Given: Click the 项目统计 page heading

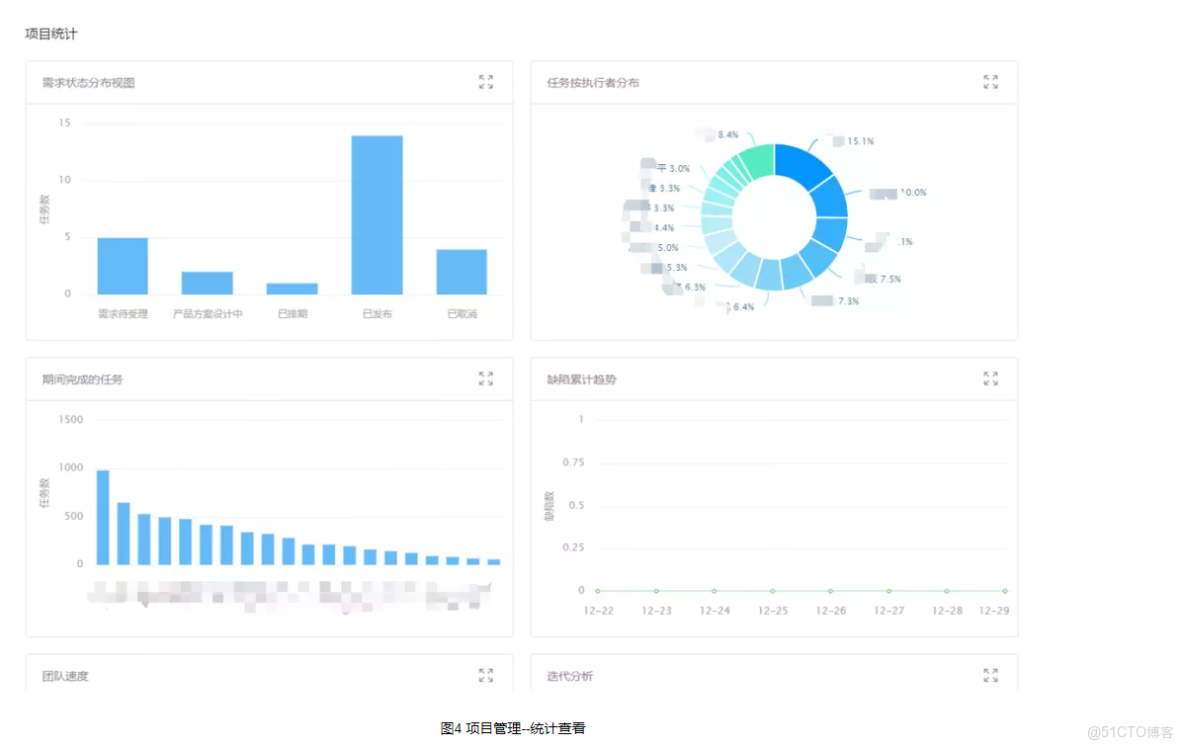Looking at the screenshot, I should point(51,33).
